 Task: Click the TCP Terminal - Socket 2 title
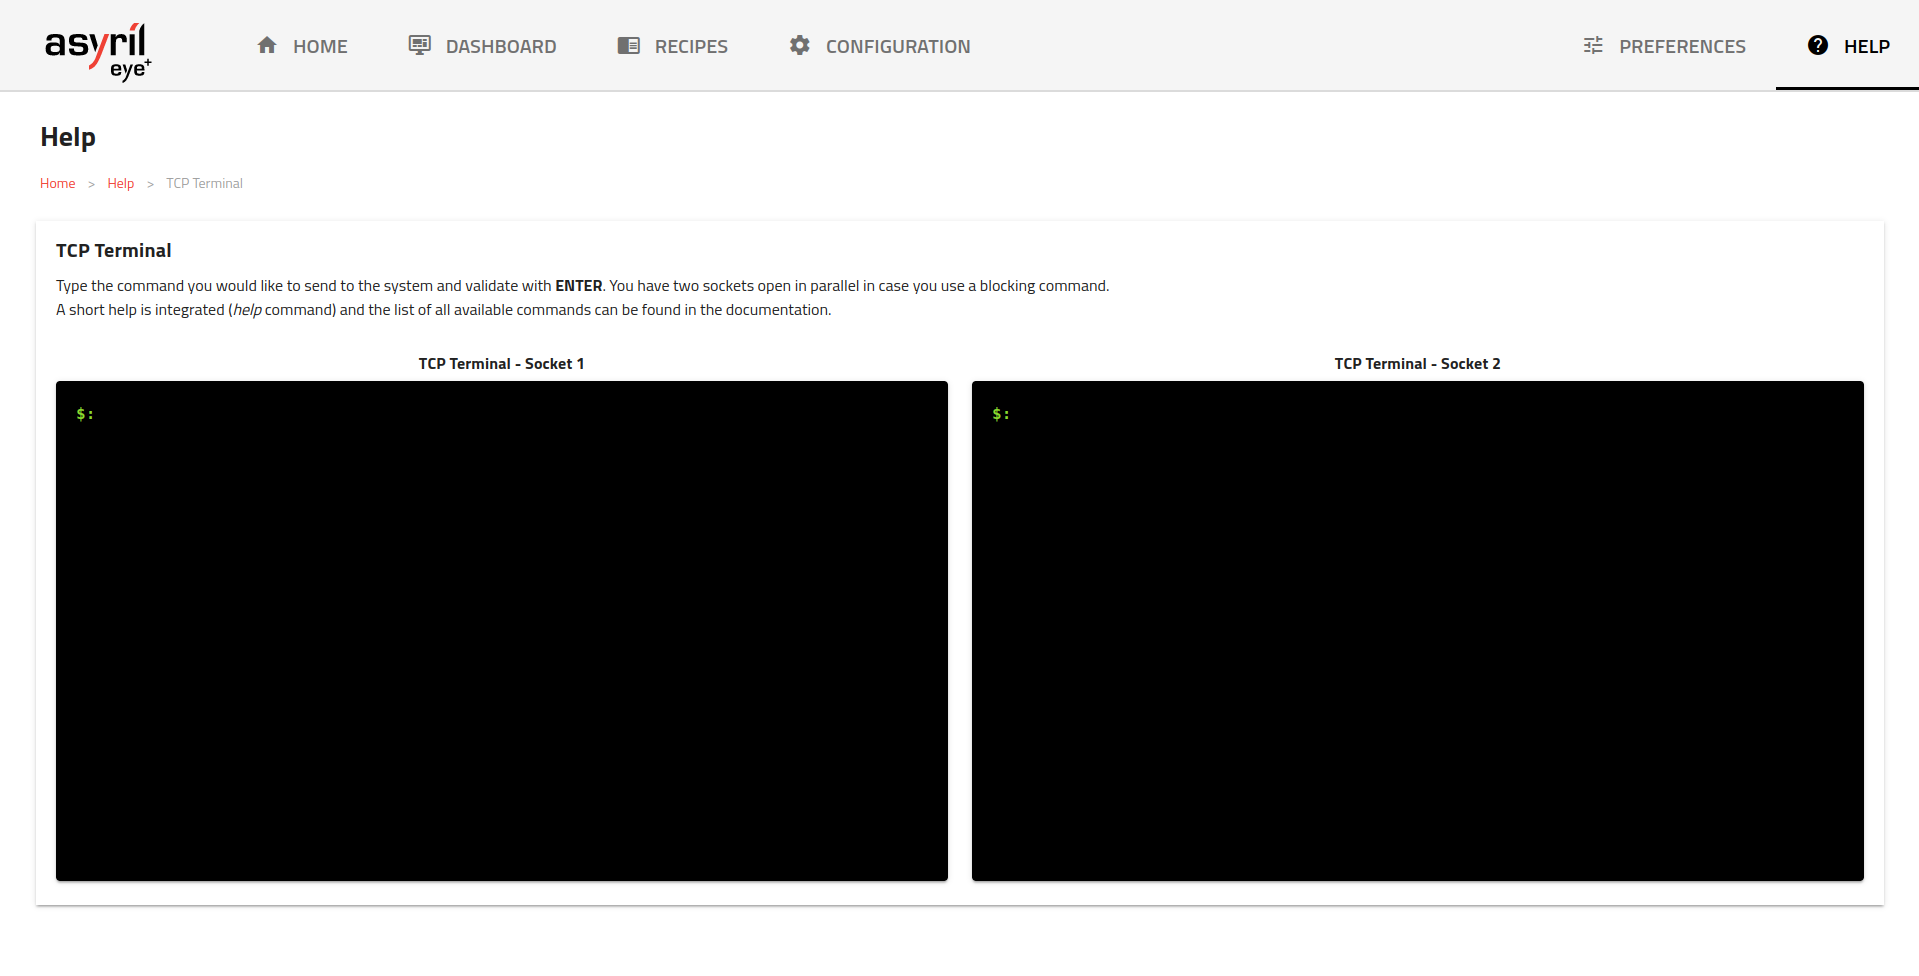point(1417,364)
